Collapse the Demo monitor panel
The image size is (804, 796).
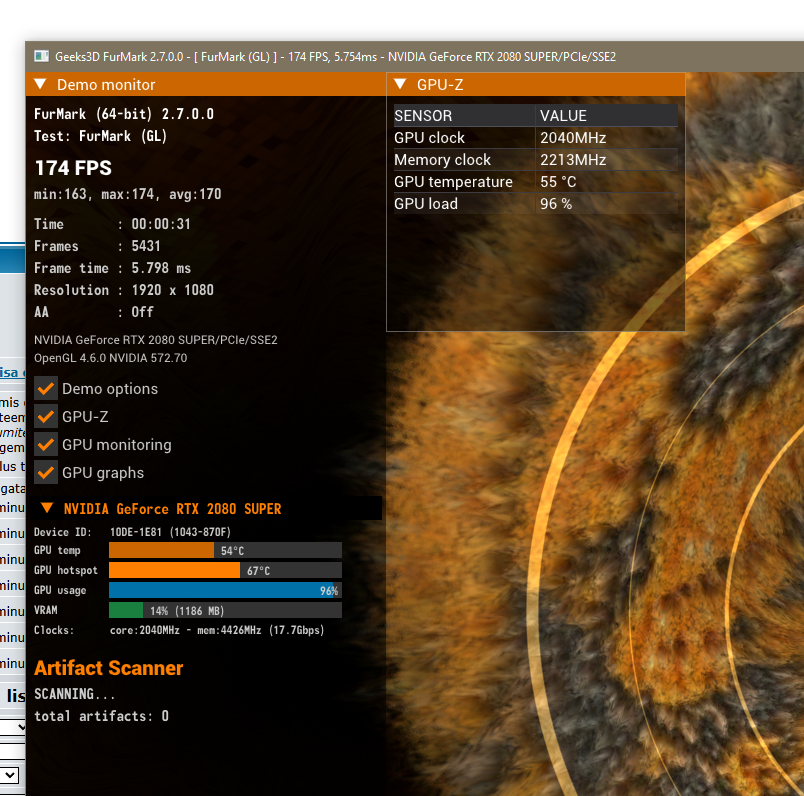tap(41, 85)
